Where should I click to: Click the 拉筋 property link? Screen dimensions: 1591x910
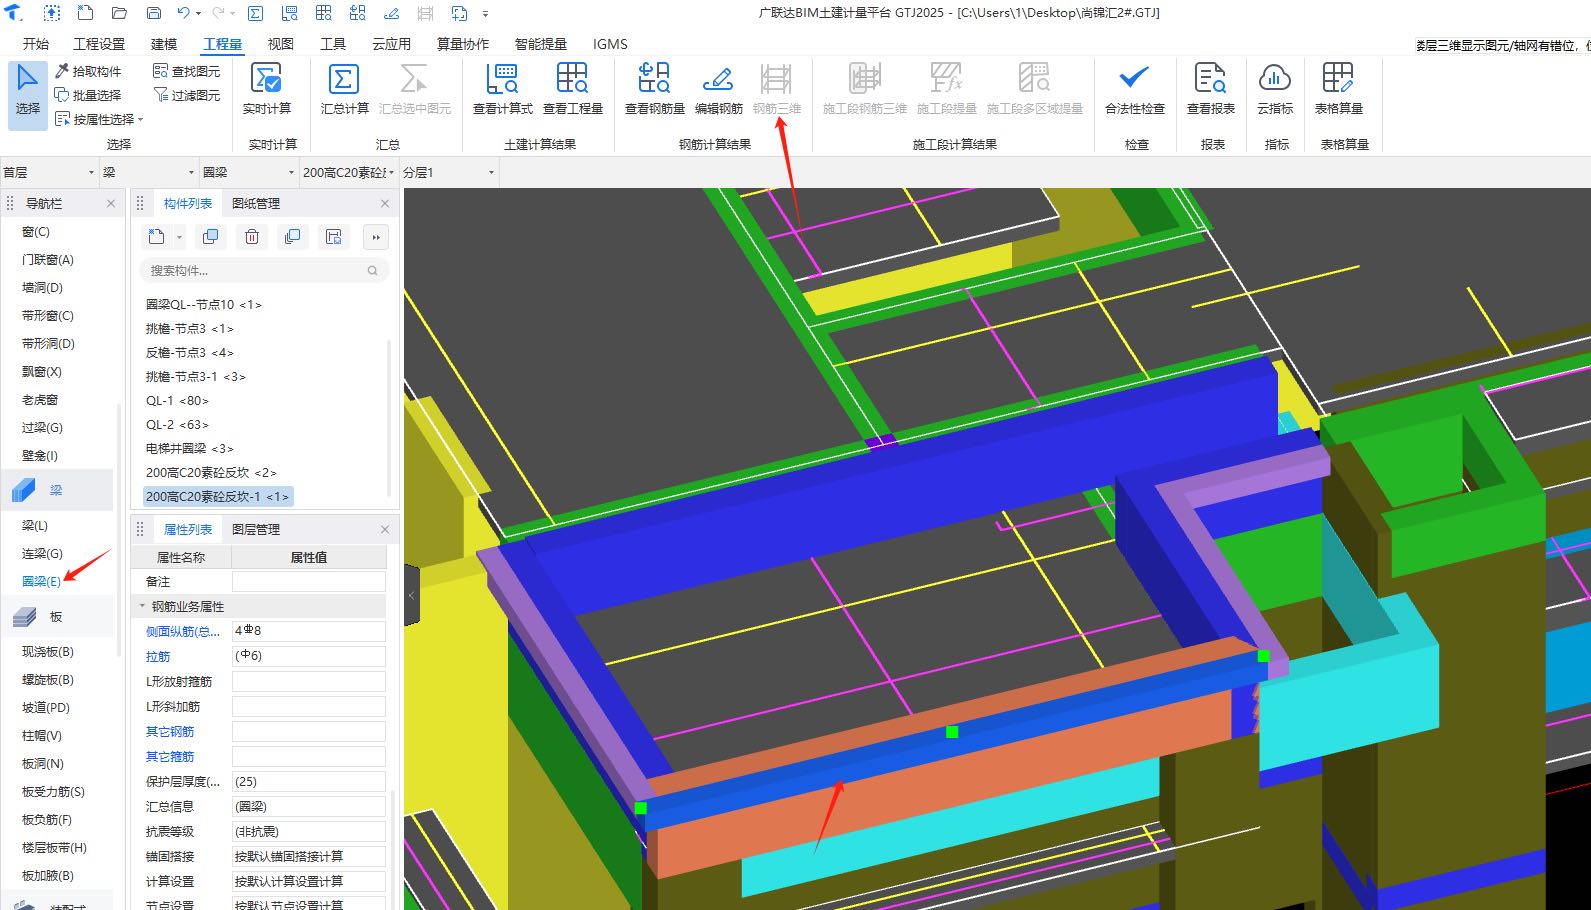(158, 656)
